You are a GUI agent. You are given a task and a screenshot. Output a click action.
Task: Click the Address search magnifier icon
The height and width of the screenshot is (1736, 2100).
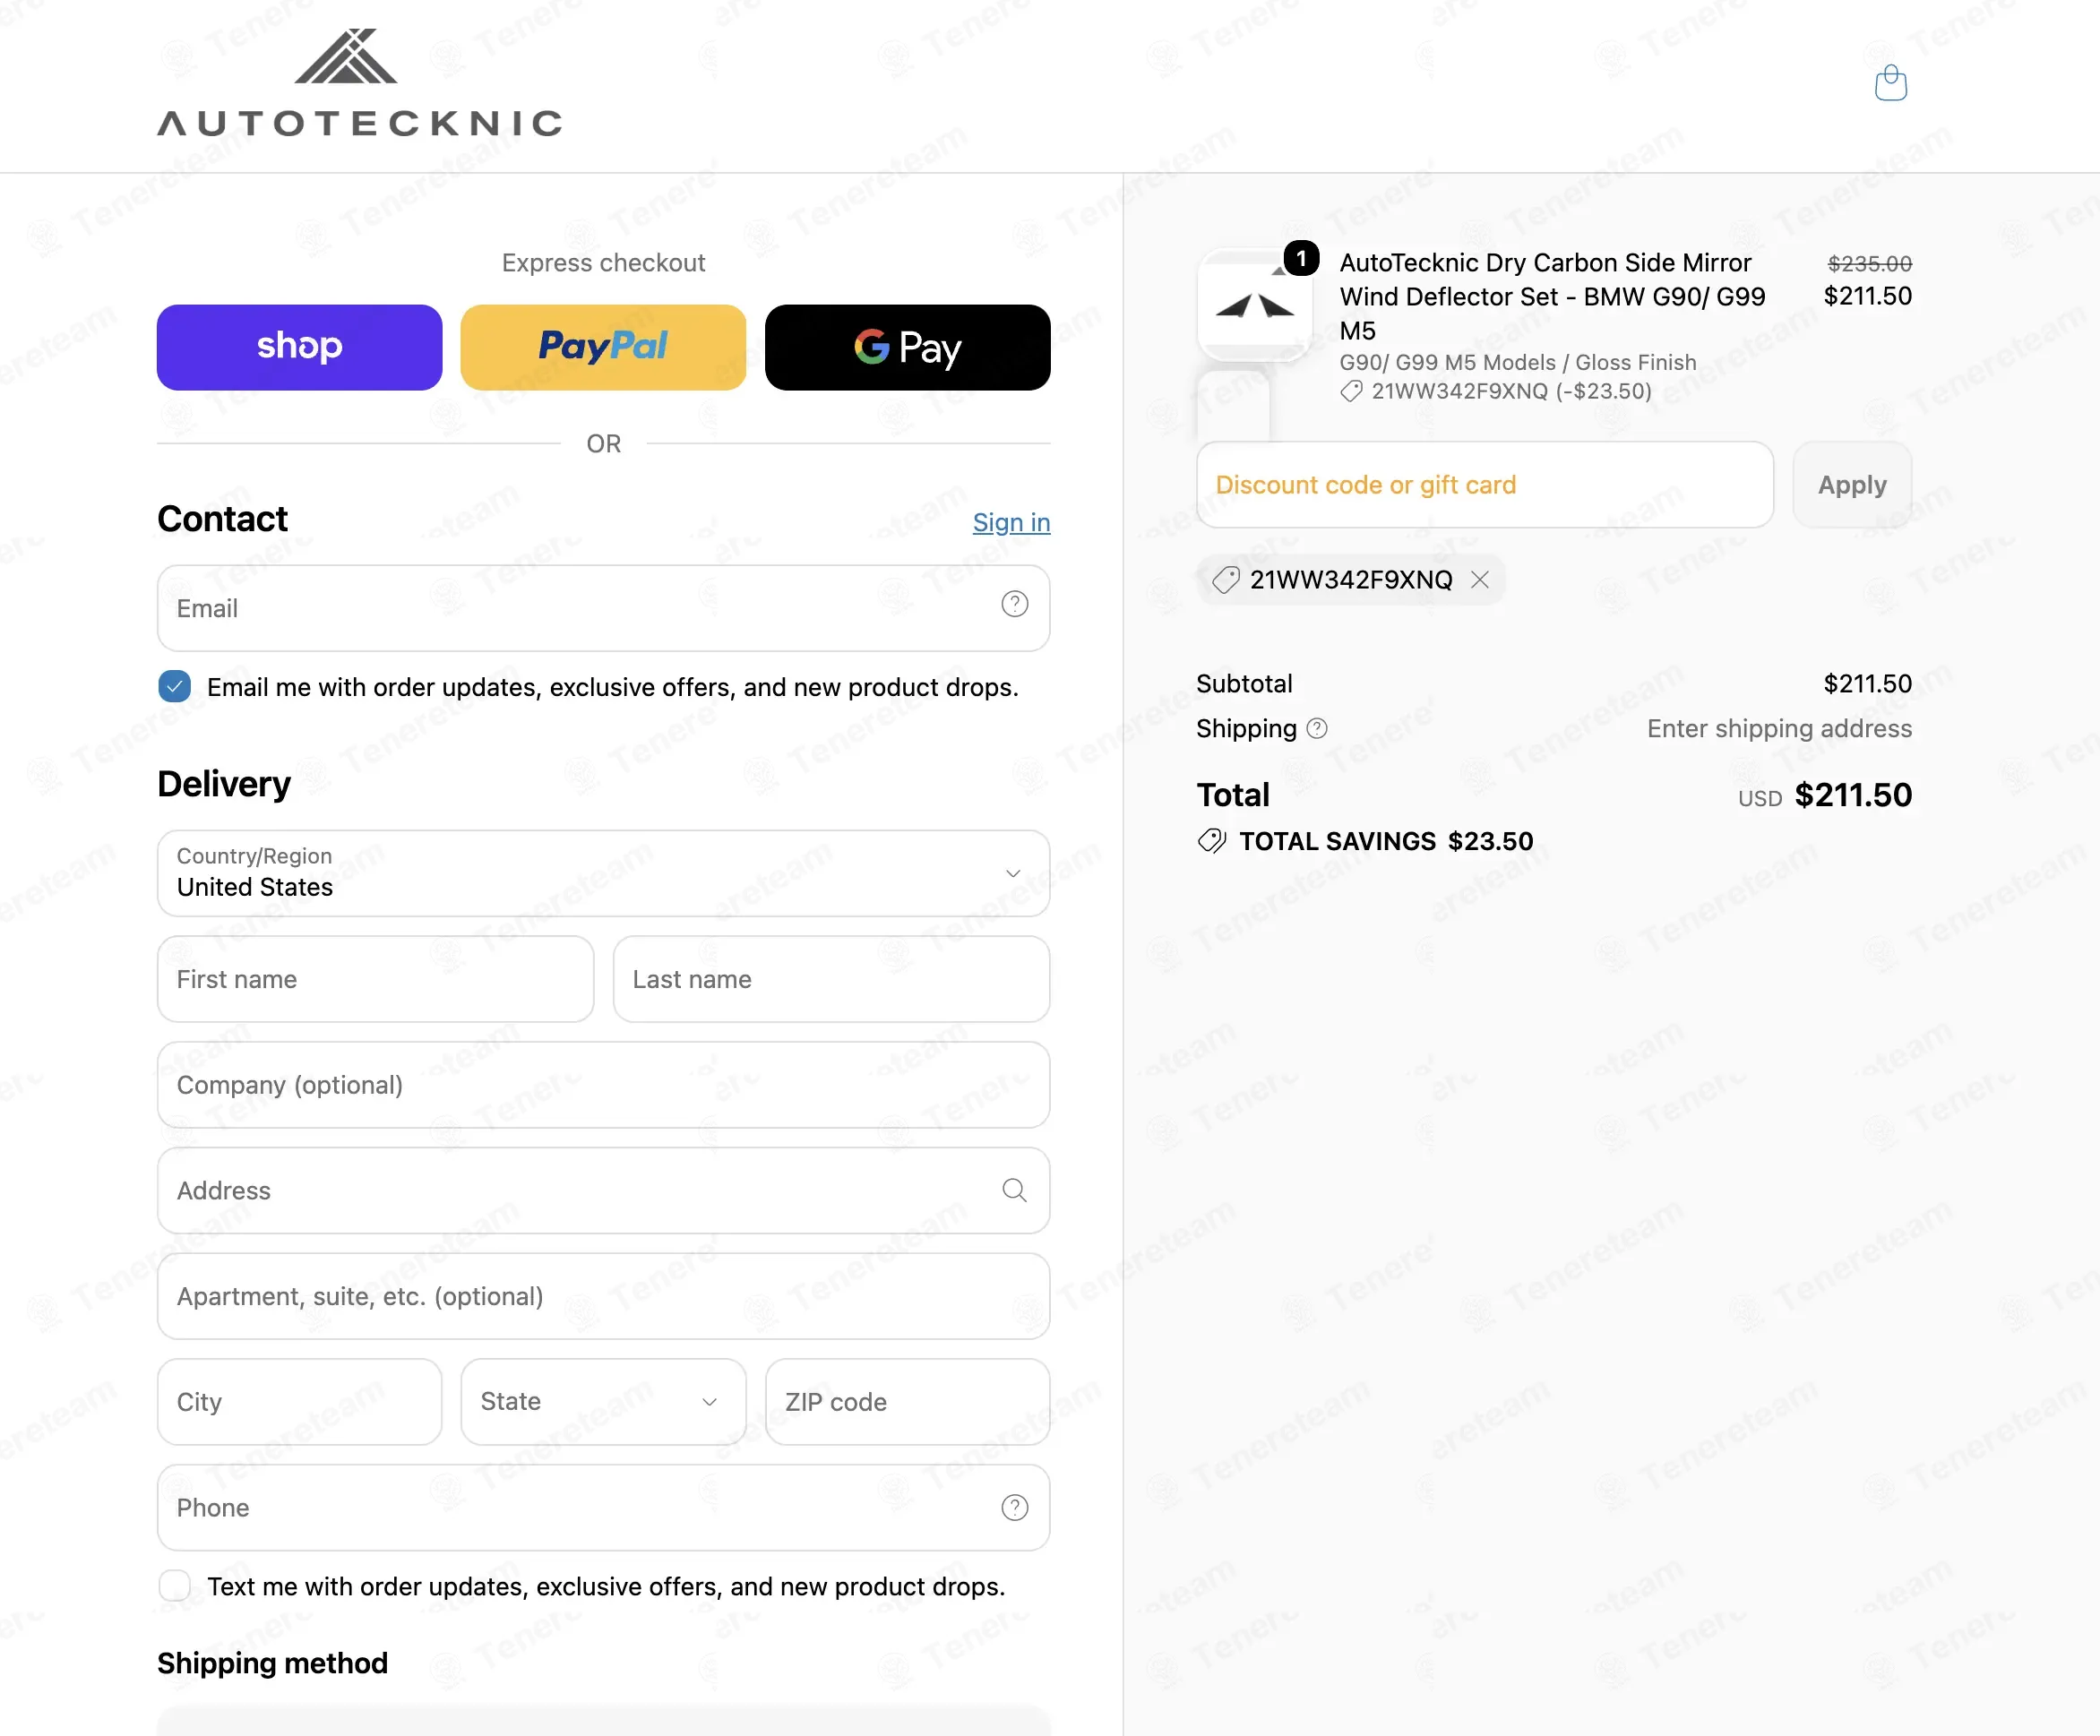pyautogui.click(x=1014, y=1190)
